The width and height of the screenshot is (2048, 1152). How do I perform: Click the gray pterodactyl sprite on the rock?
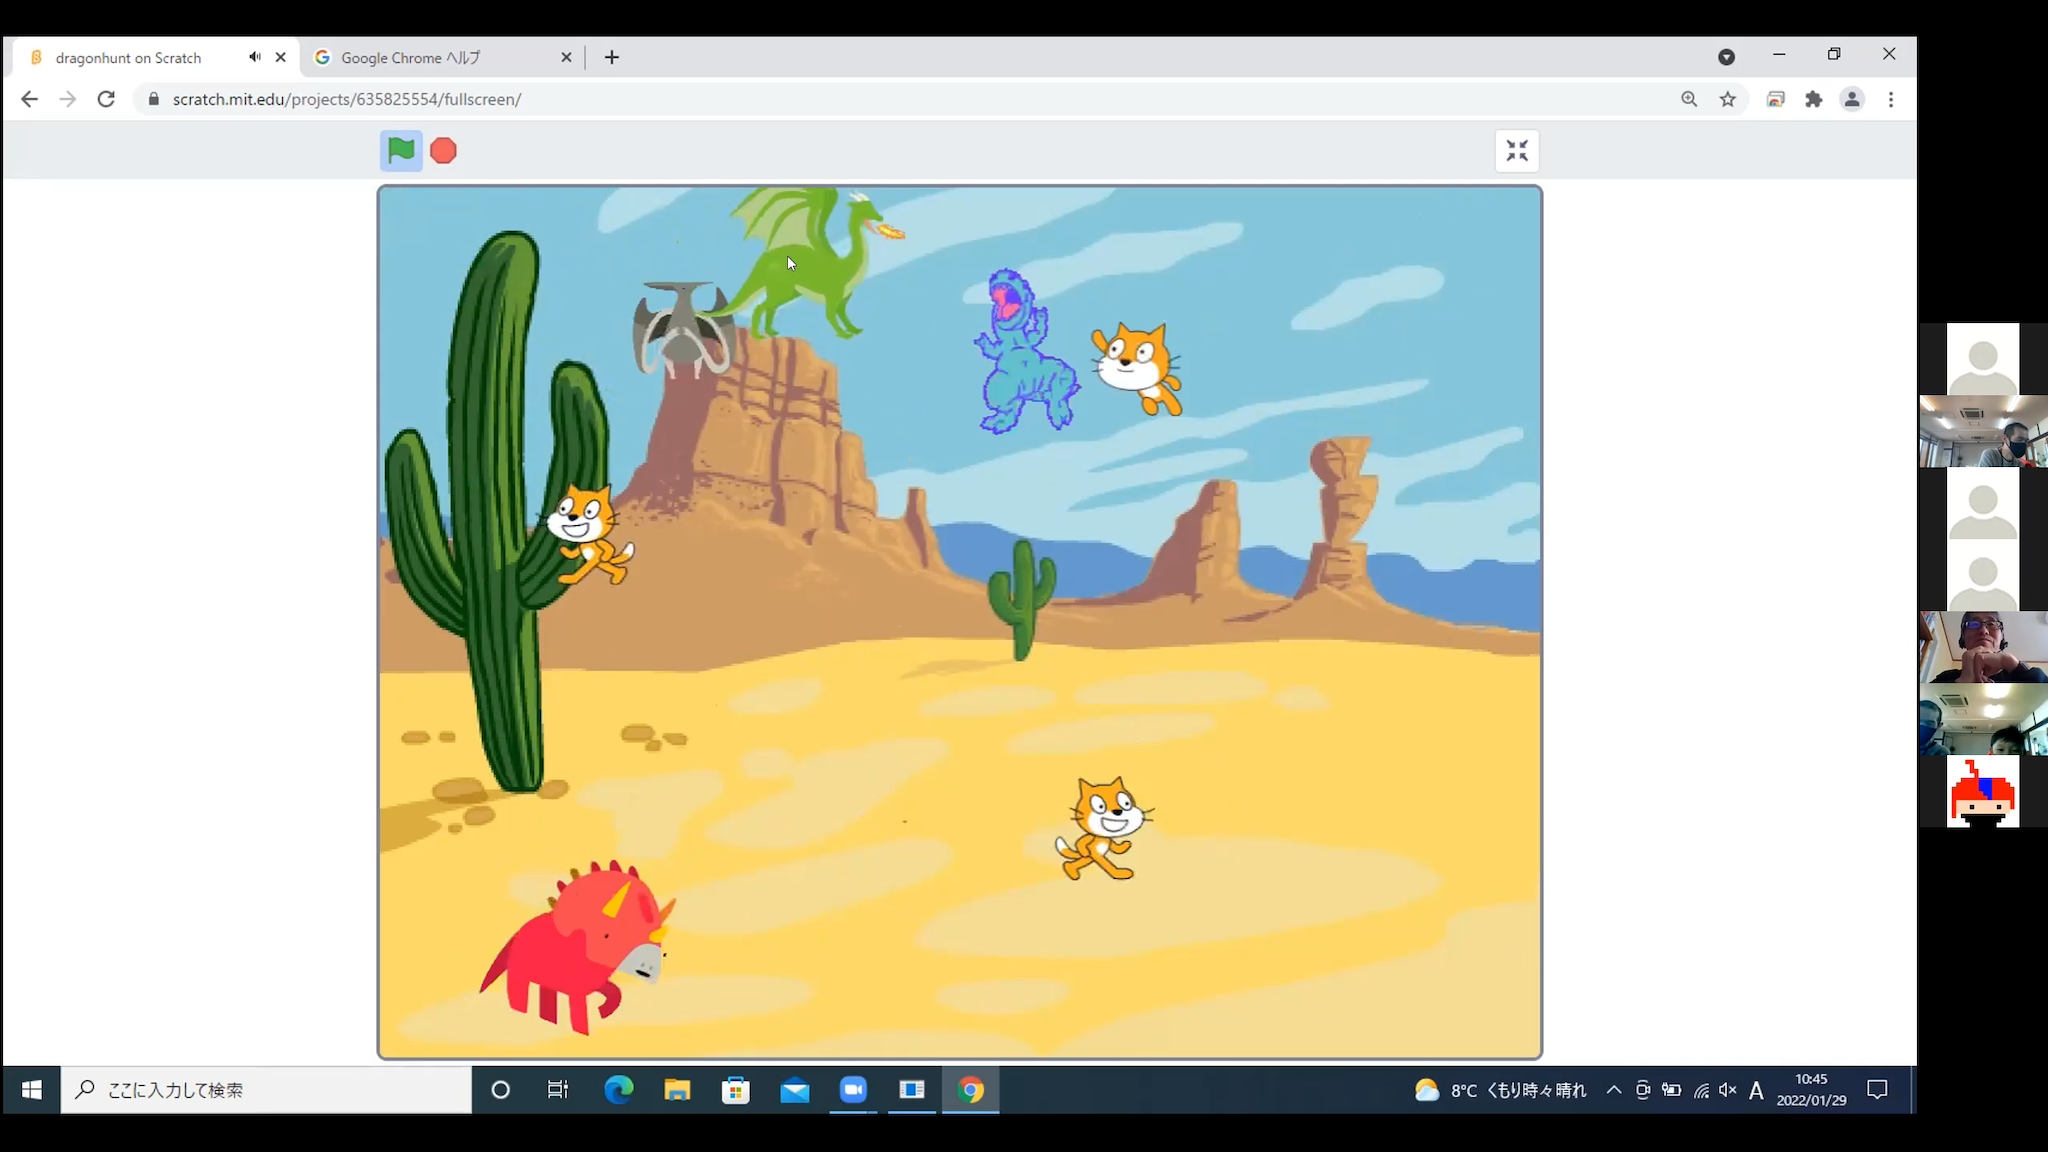click(682, 329)
